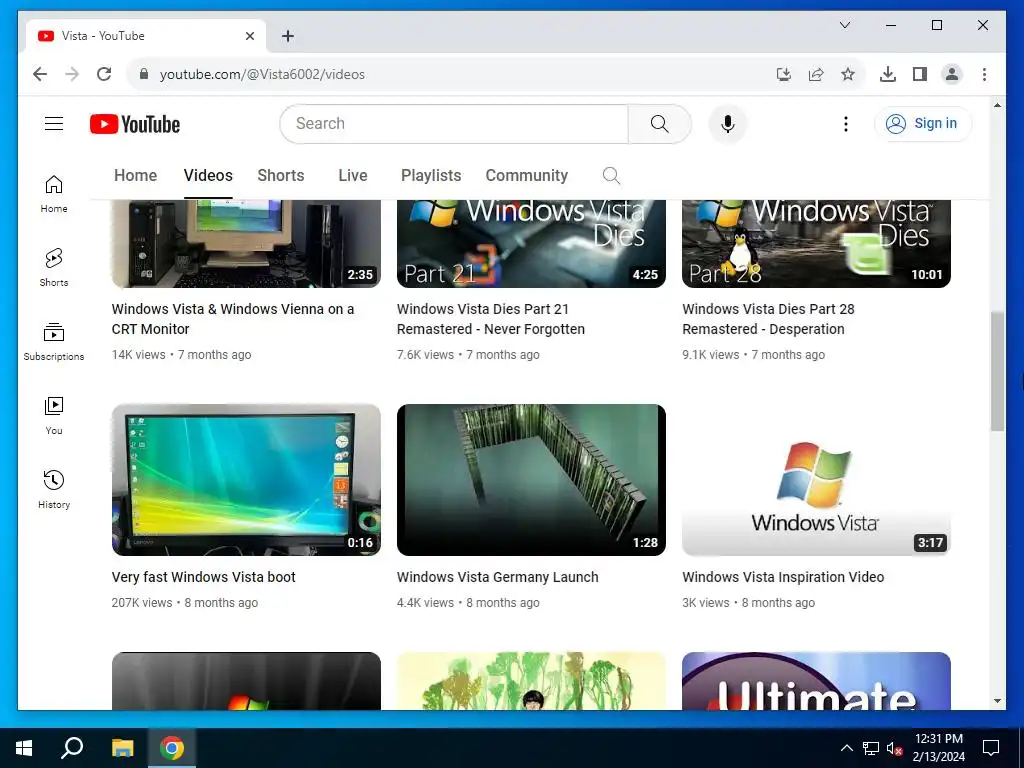
Task: Click the page vertical scrollbar thumb
Action: (997, 371)
